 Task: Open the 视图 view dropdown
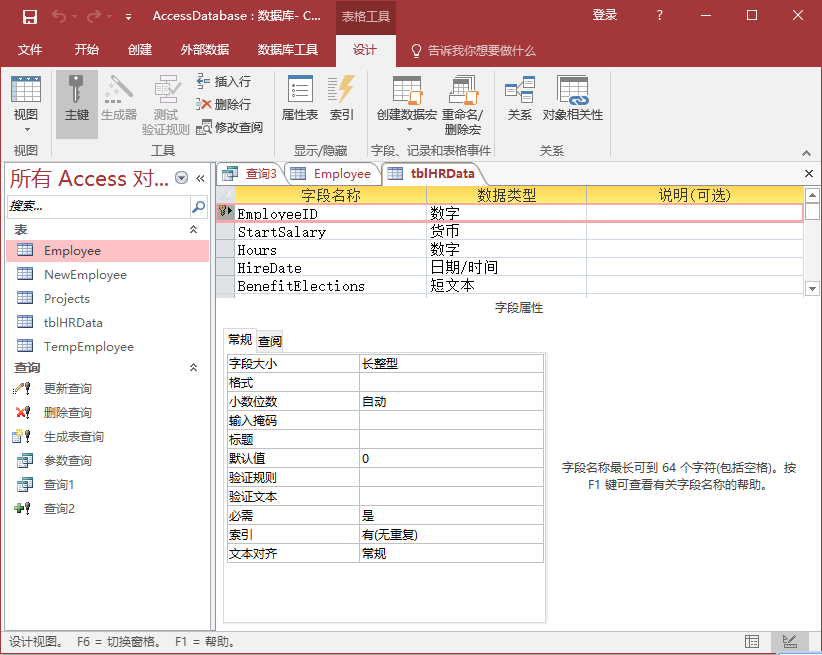point(26,128)
